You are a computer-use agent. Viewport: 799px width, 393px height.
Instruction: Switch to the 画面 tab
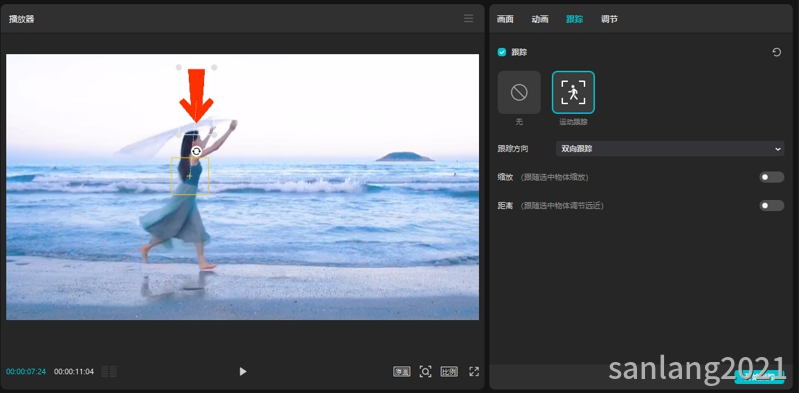point(505,19)
